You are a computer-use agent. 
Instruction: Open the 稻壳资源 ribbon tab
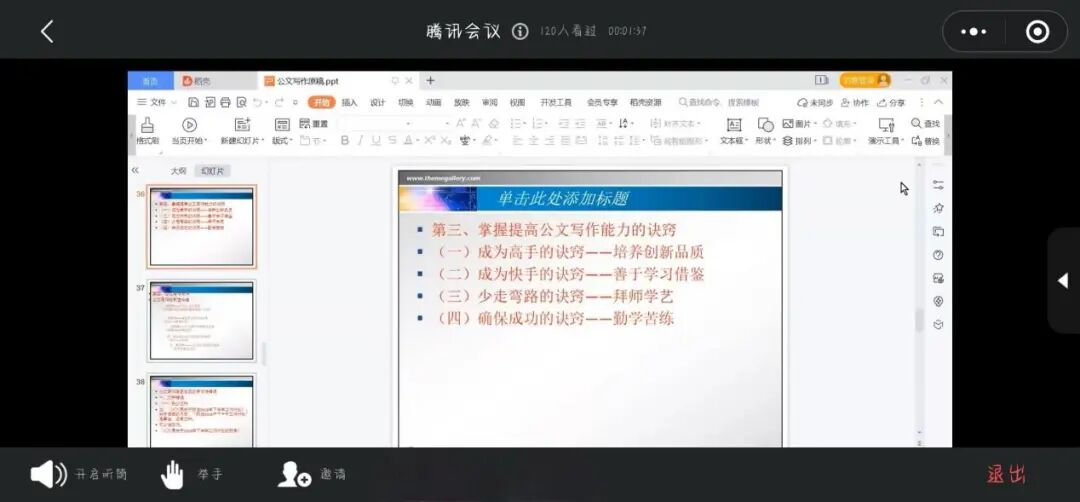pos(645,103)
